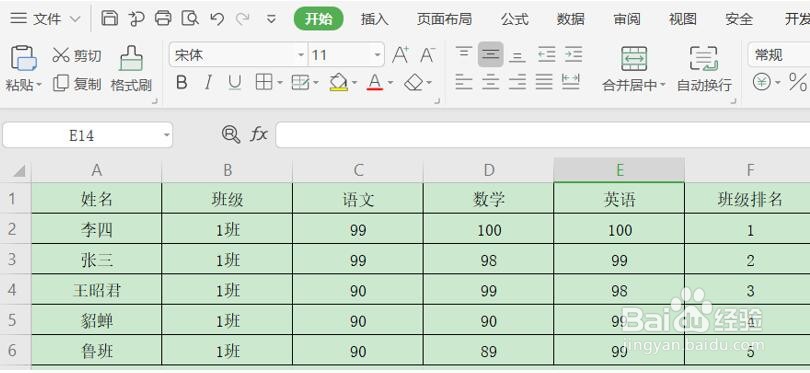Screen dimensions: 810x373
Task: Select the 开始 tab
Action: (318, 19)
